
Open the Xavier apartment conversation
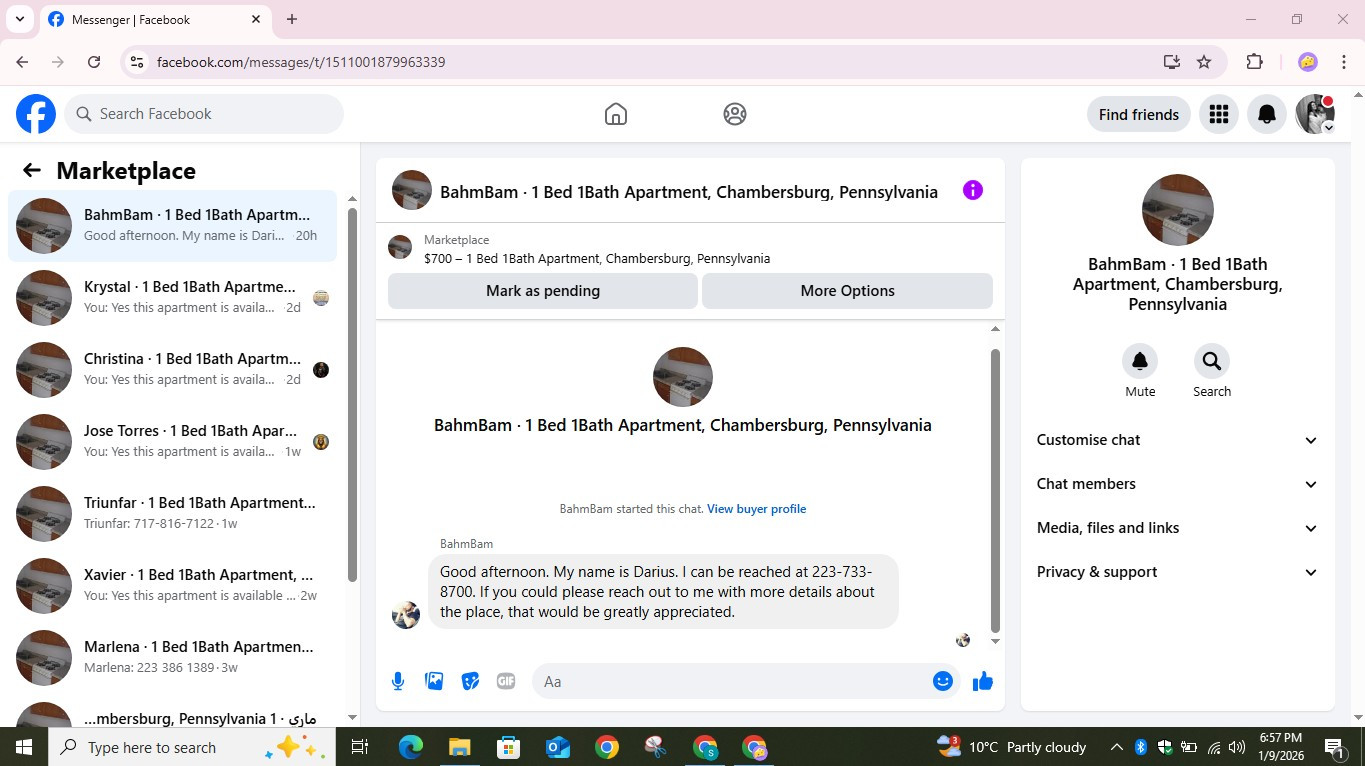[x=172, y=586]
